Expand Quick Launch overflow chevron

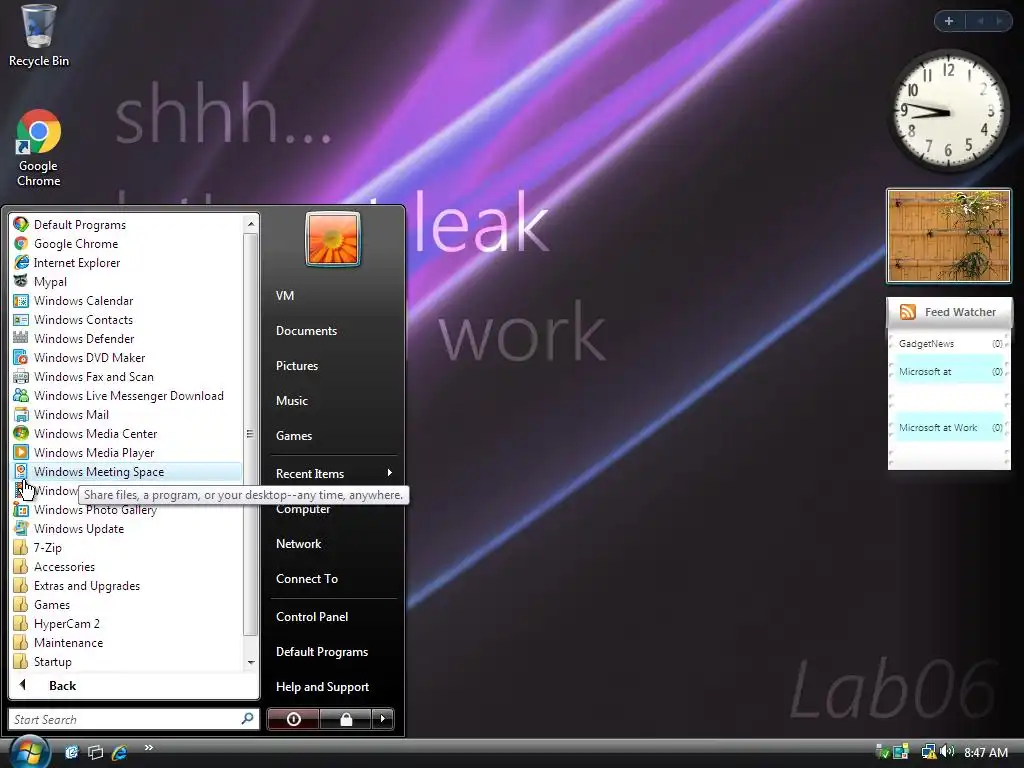point(149,748)
